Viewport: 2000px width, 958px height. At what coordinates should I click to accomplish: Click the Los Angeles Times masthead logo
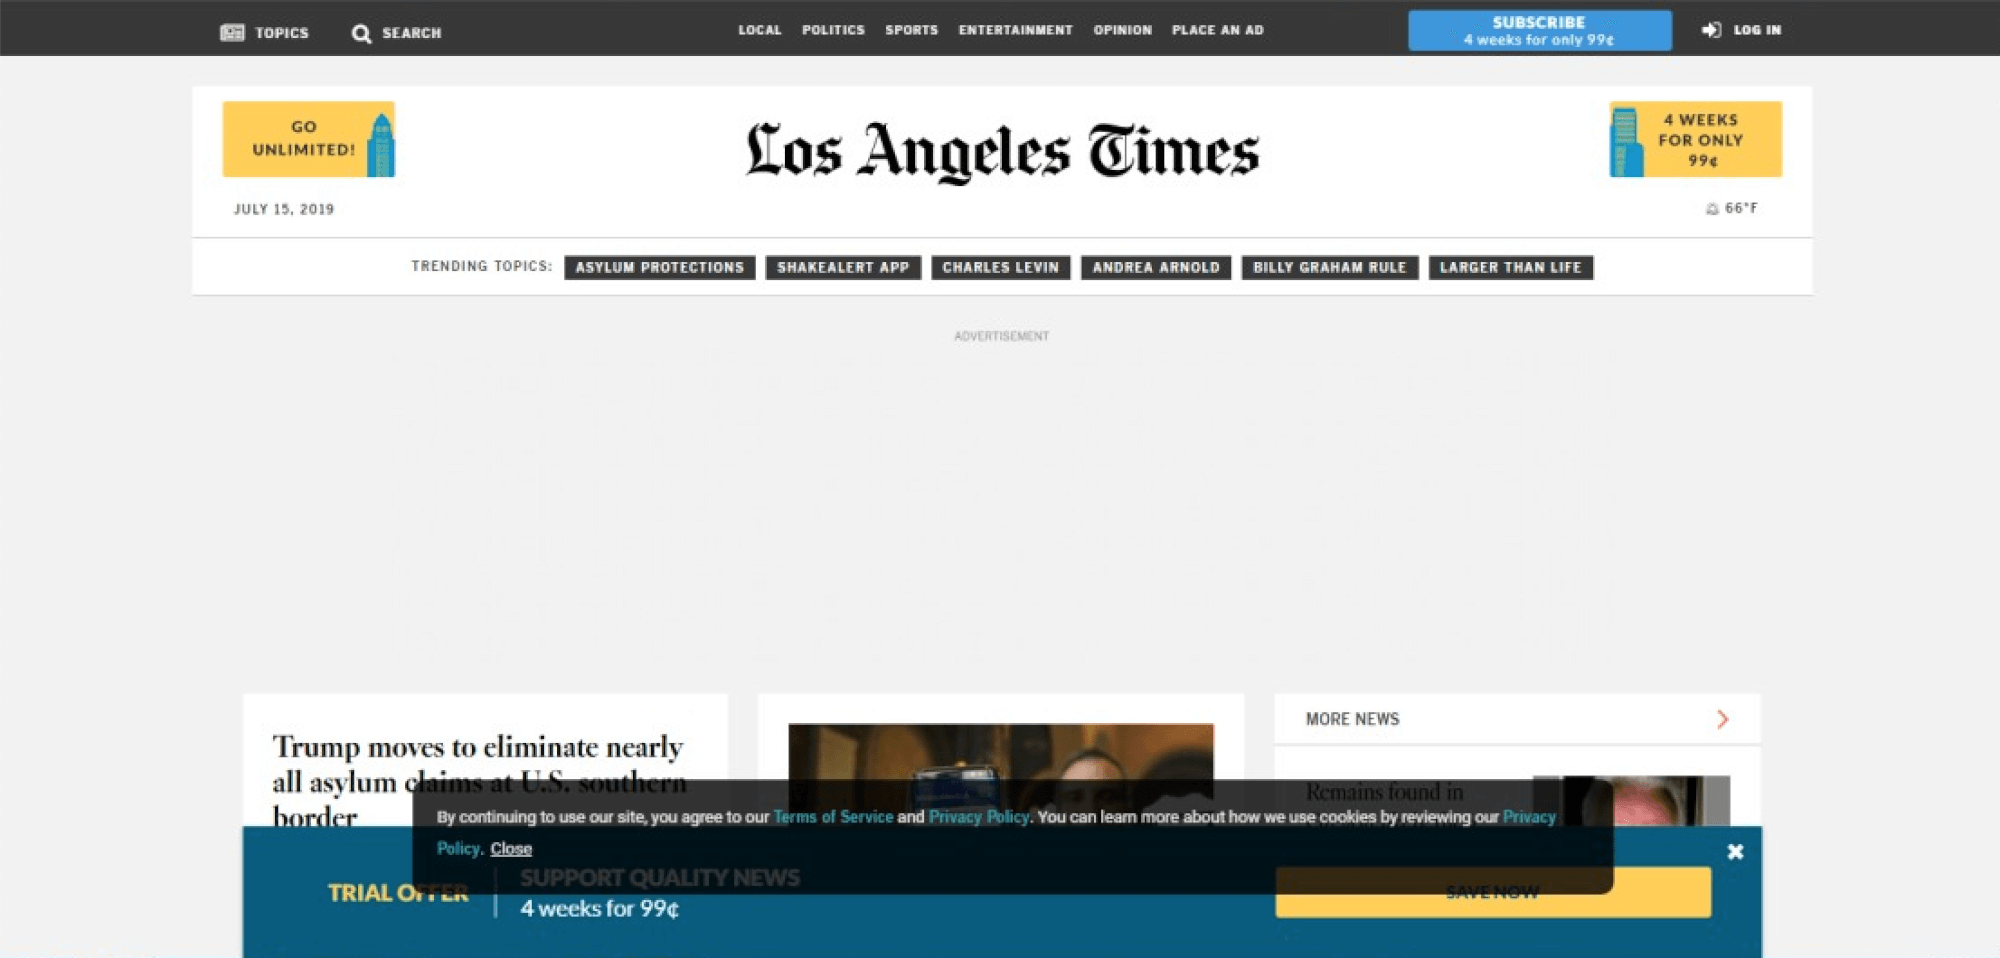[x=1000, y=152]
